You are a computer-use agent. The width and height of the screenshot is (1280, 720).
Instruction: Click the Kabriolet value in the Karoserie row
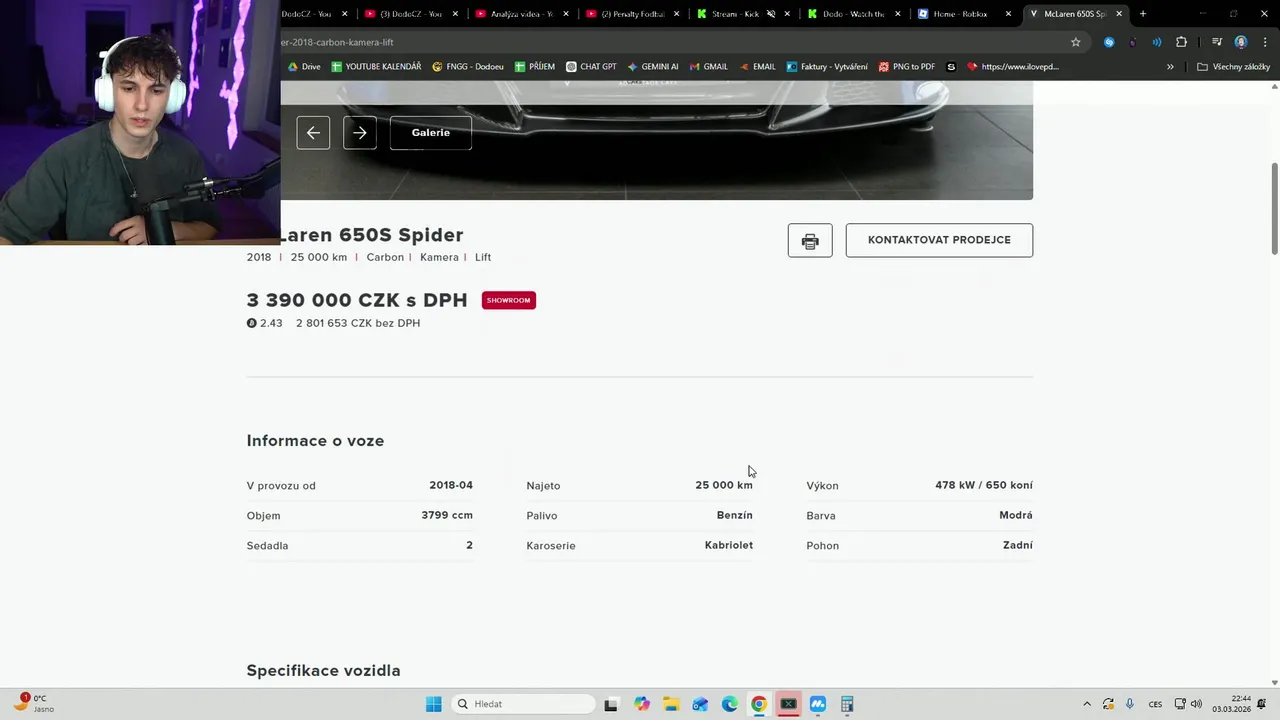pos(729,545)
